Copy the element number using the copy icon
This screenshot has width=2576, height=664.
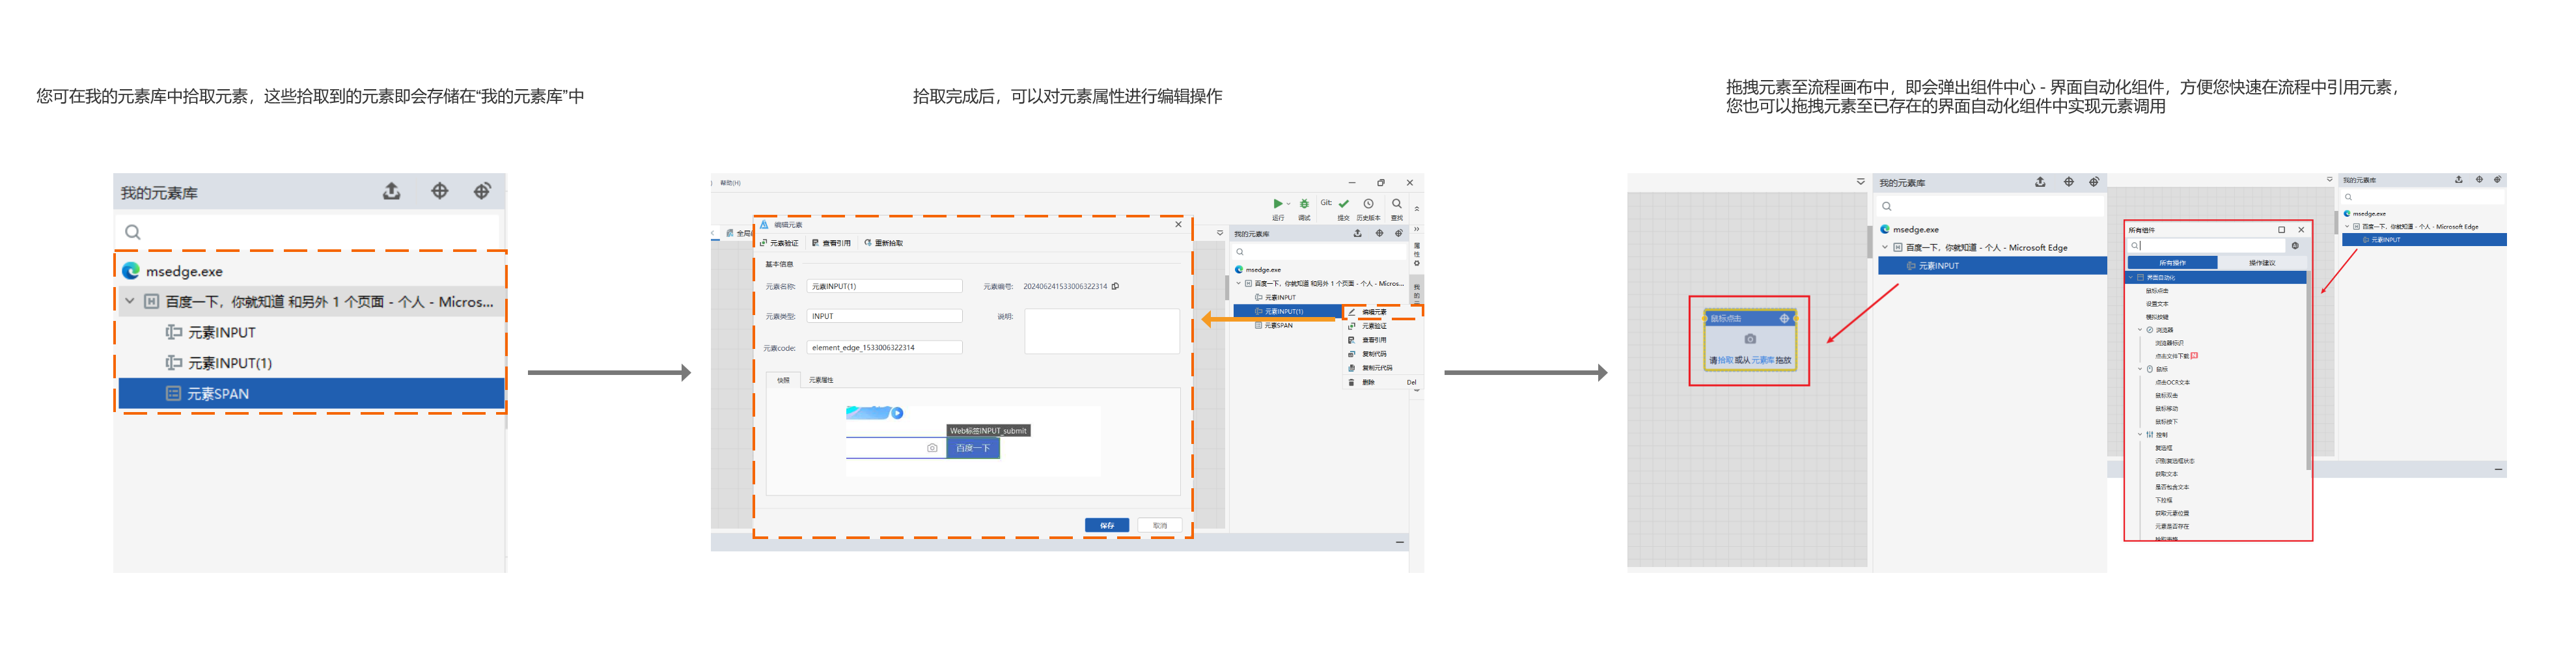(1115, 286)
